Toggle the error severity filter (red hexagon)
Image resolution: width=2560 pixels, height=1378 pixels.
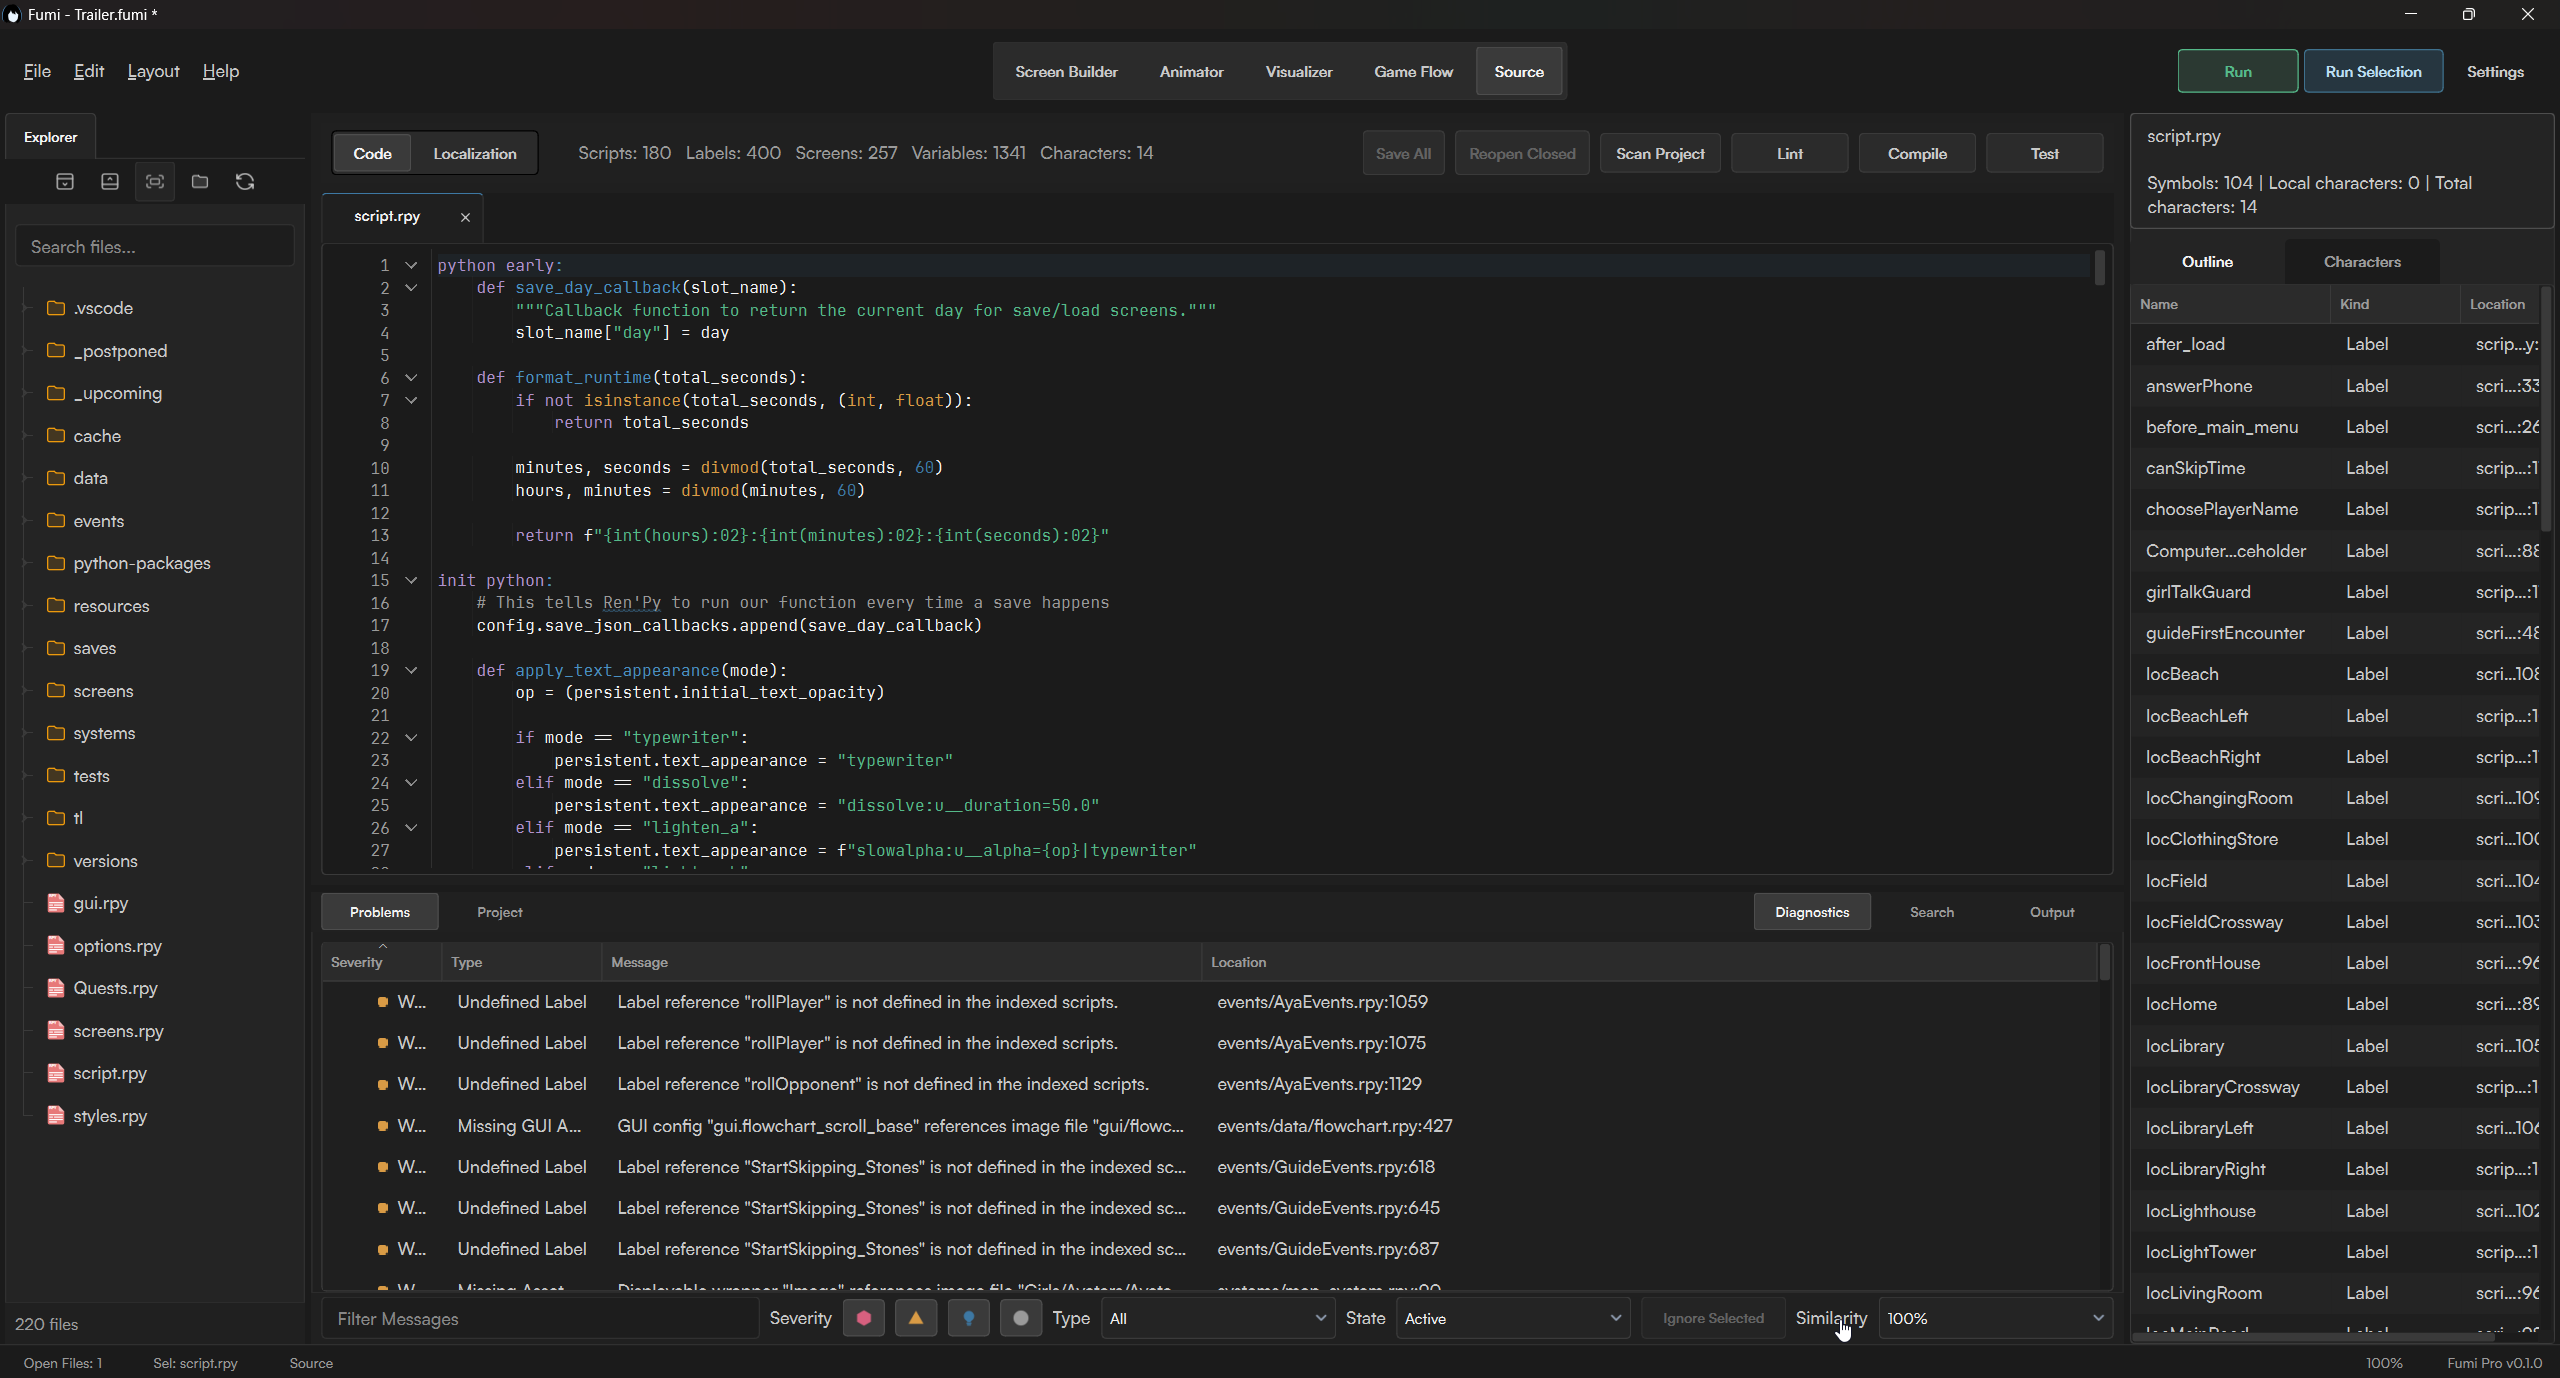pos(864,1318)
